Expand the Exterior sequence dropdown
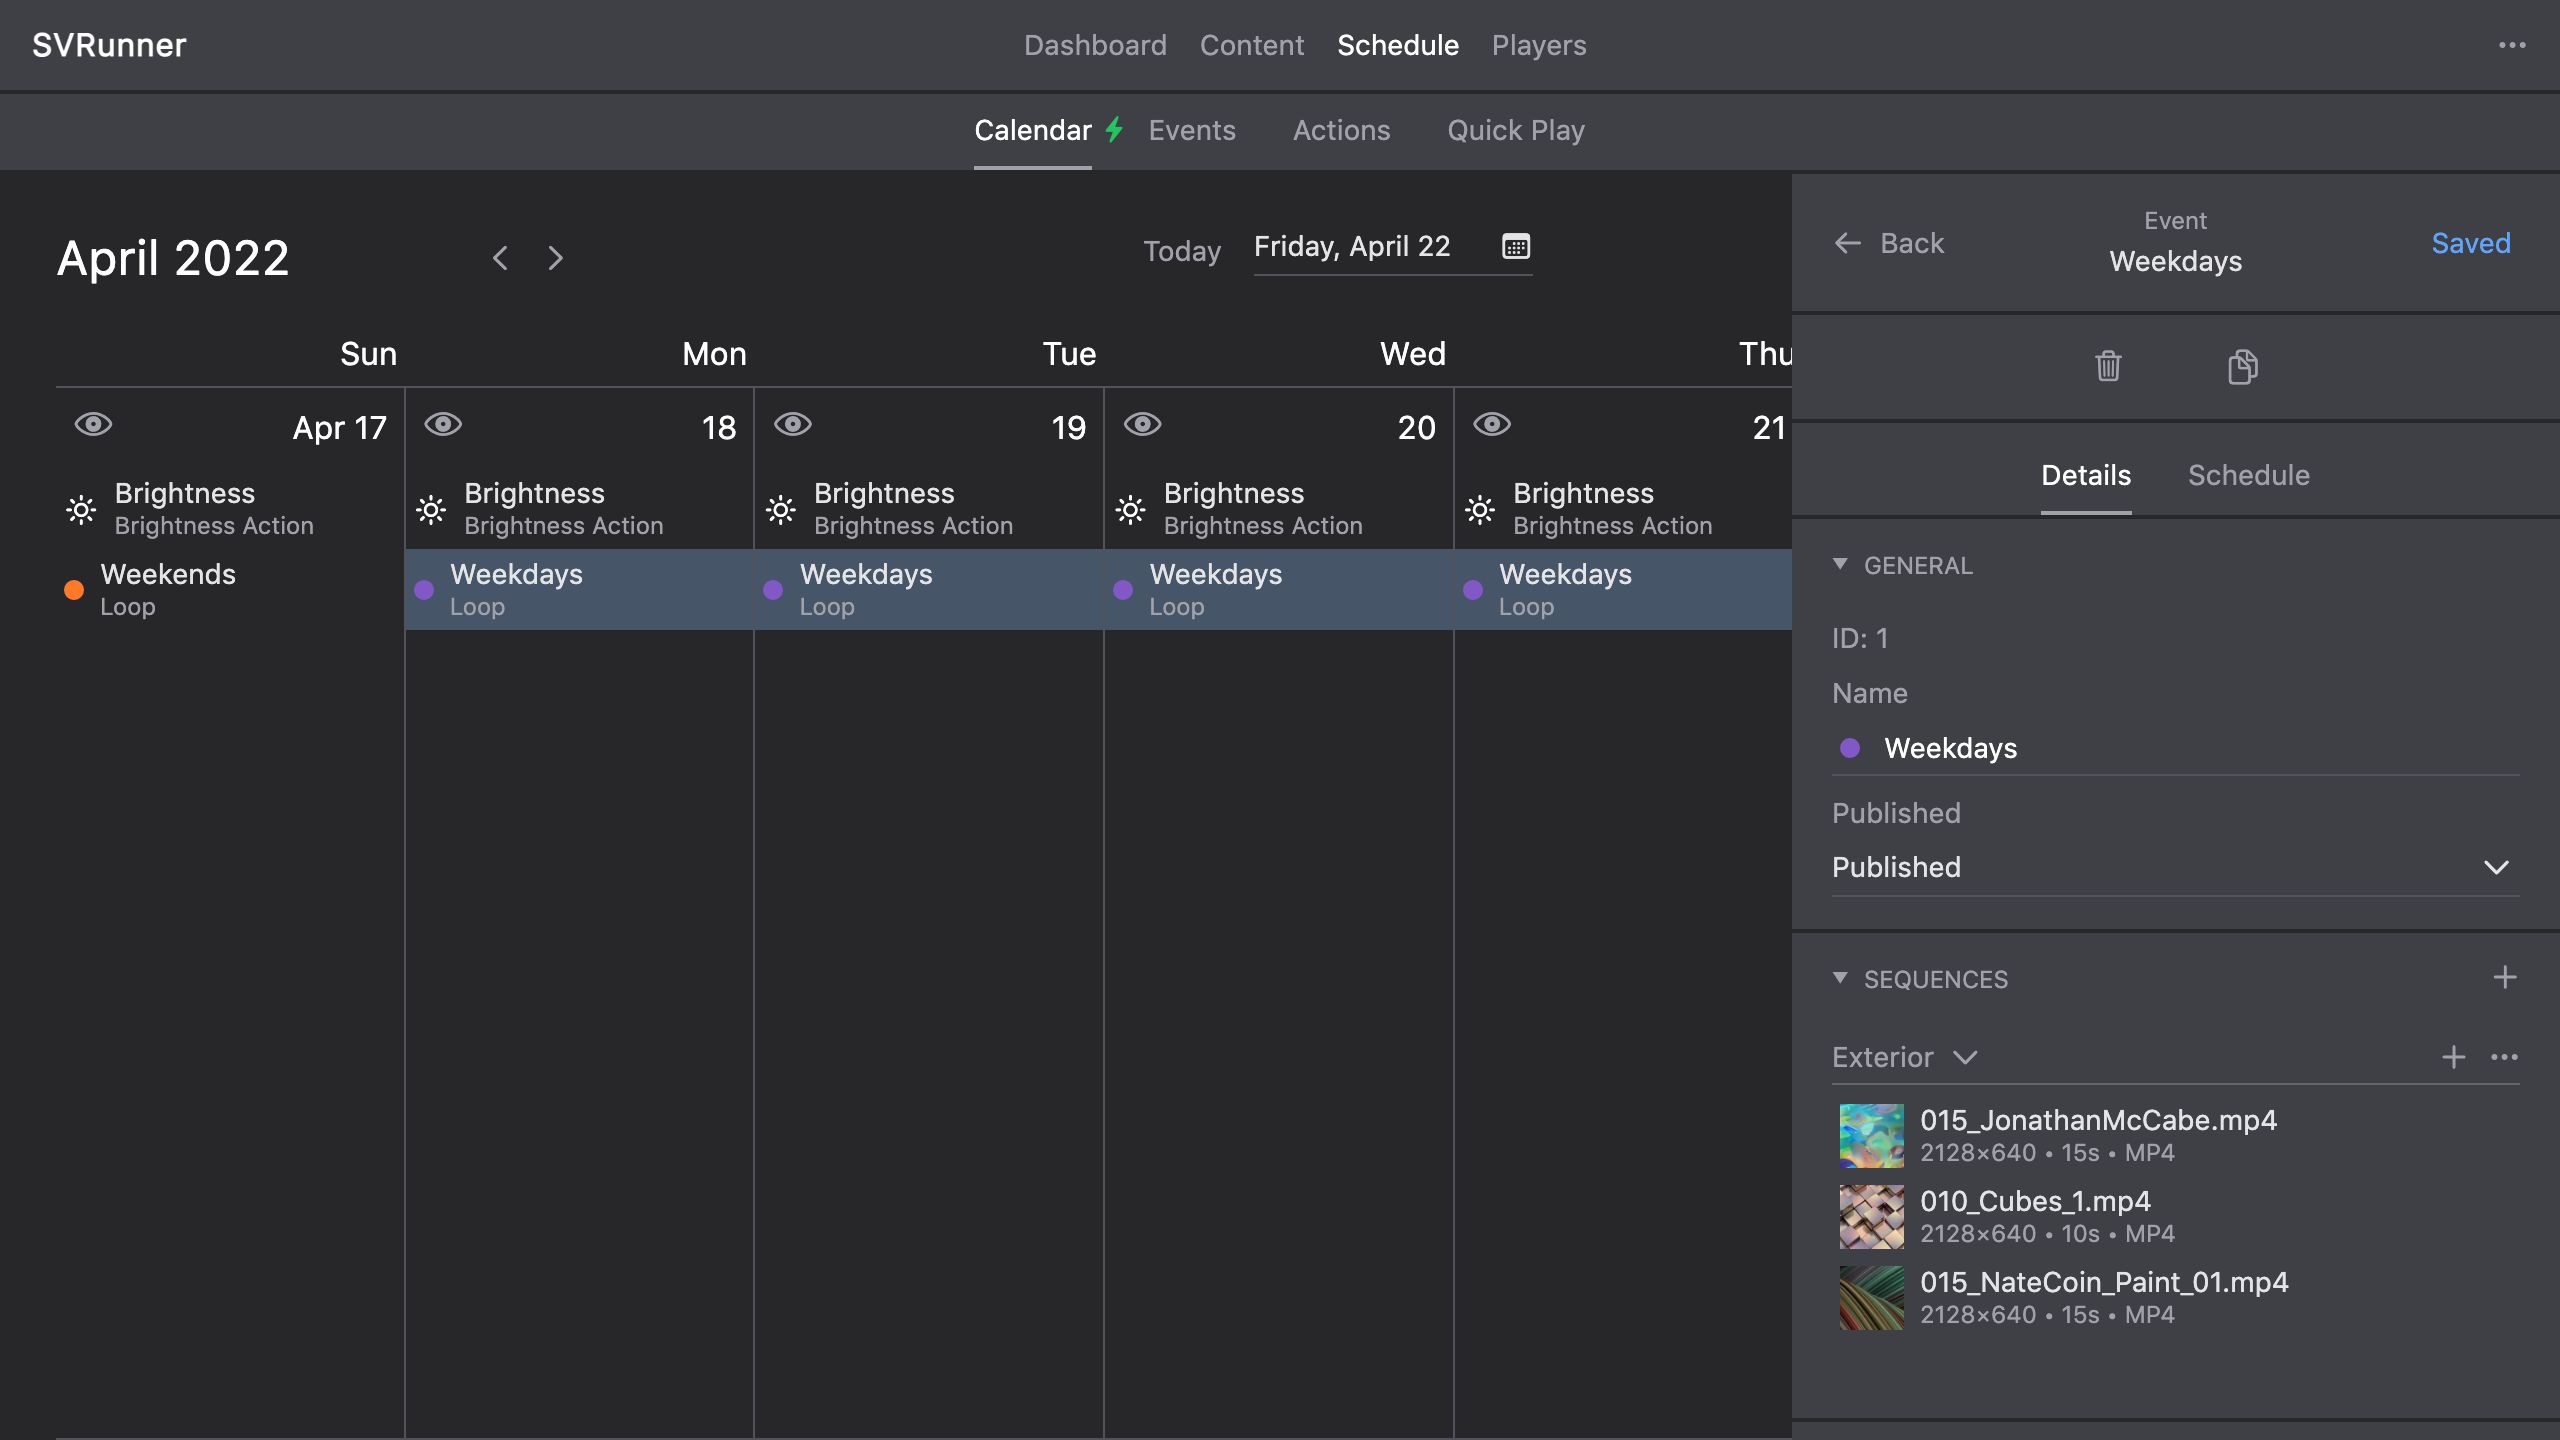2560x1440 pixels. pyautogui.click(x=1965, y=1058)
